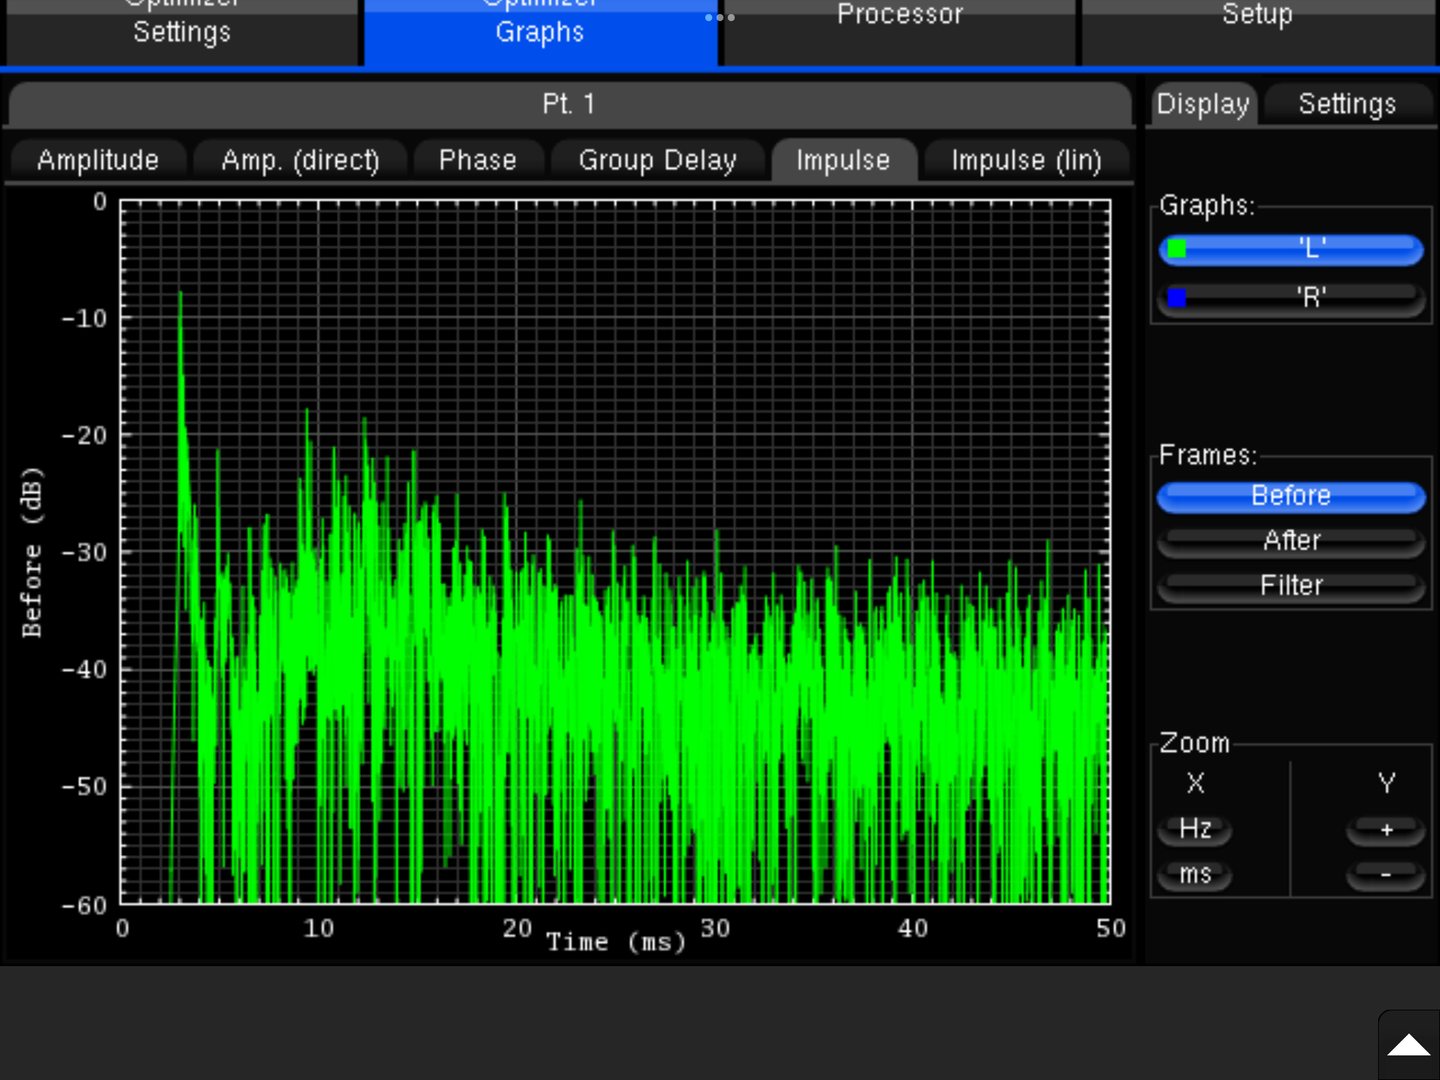Enable the 'R' graph display
Screen dimensions: 1440x1080
[1310, 298]
